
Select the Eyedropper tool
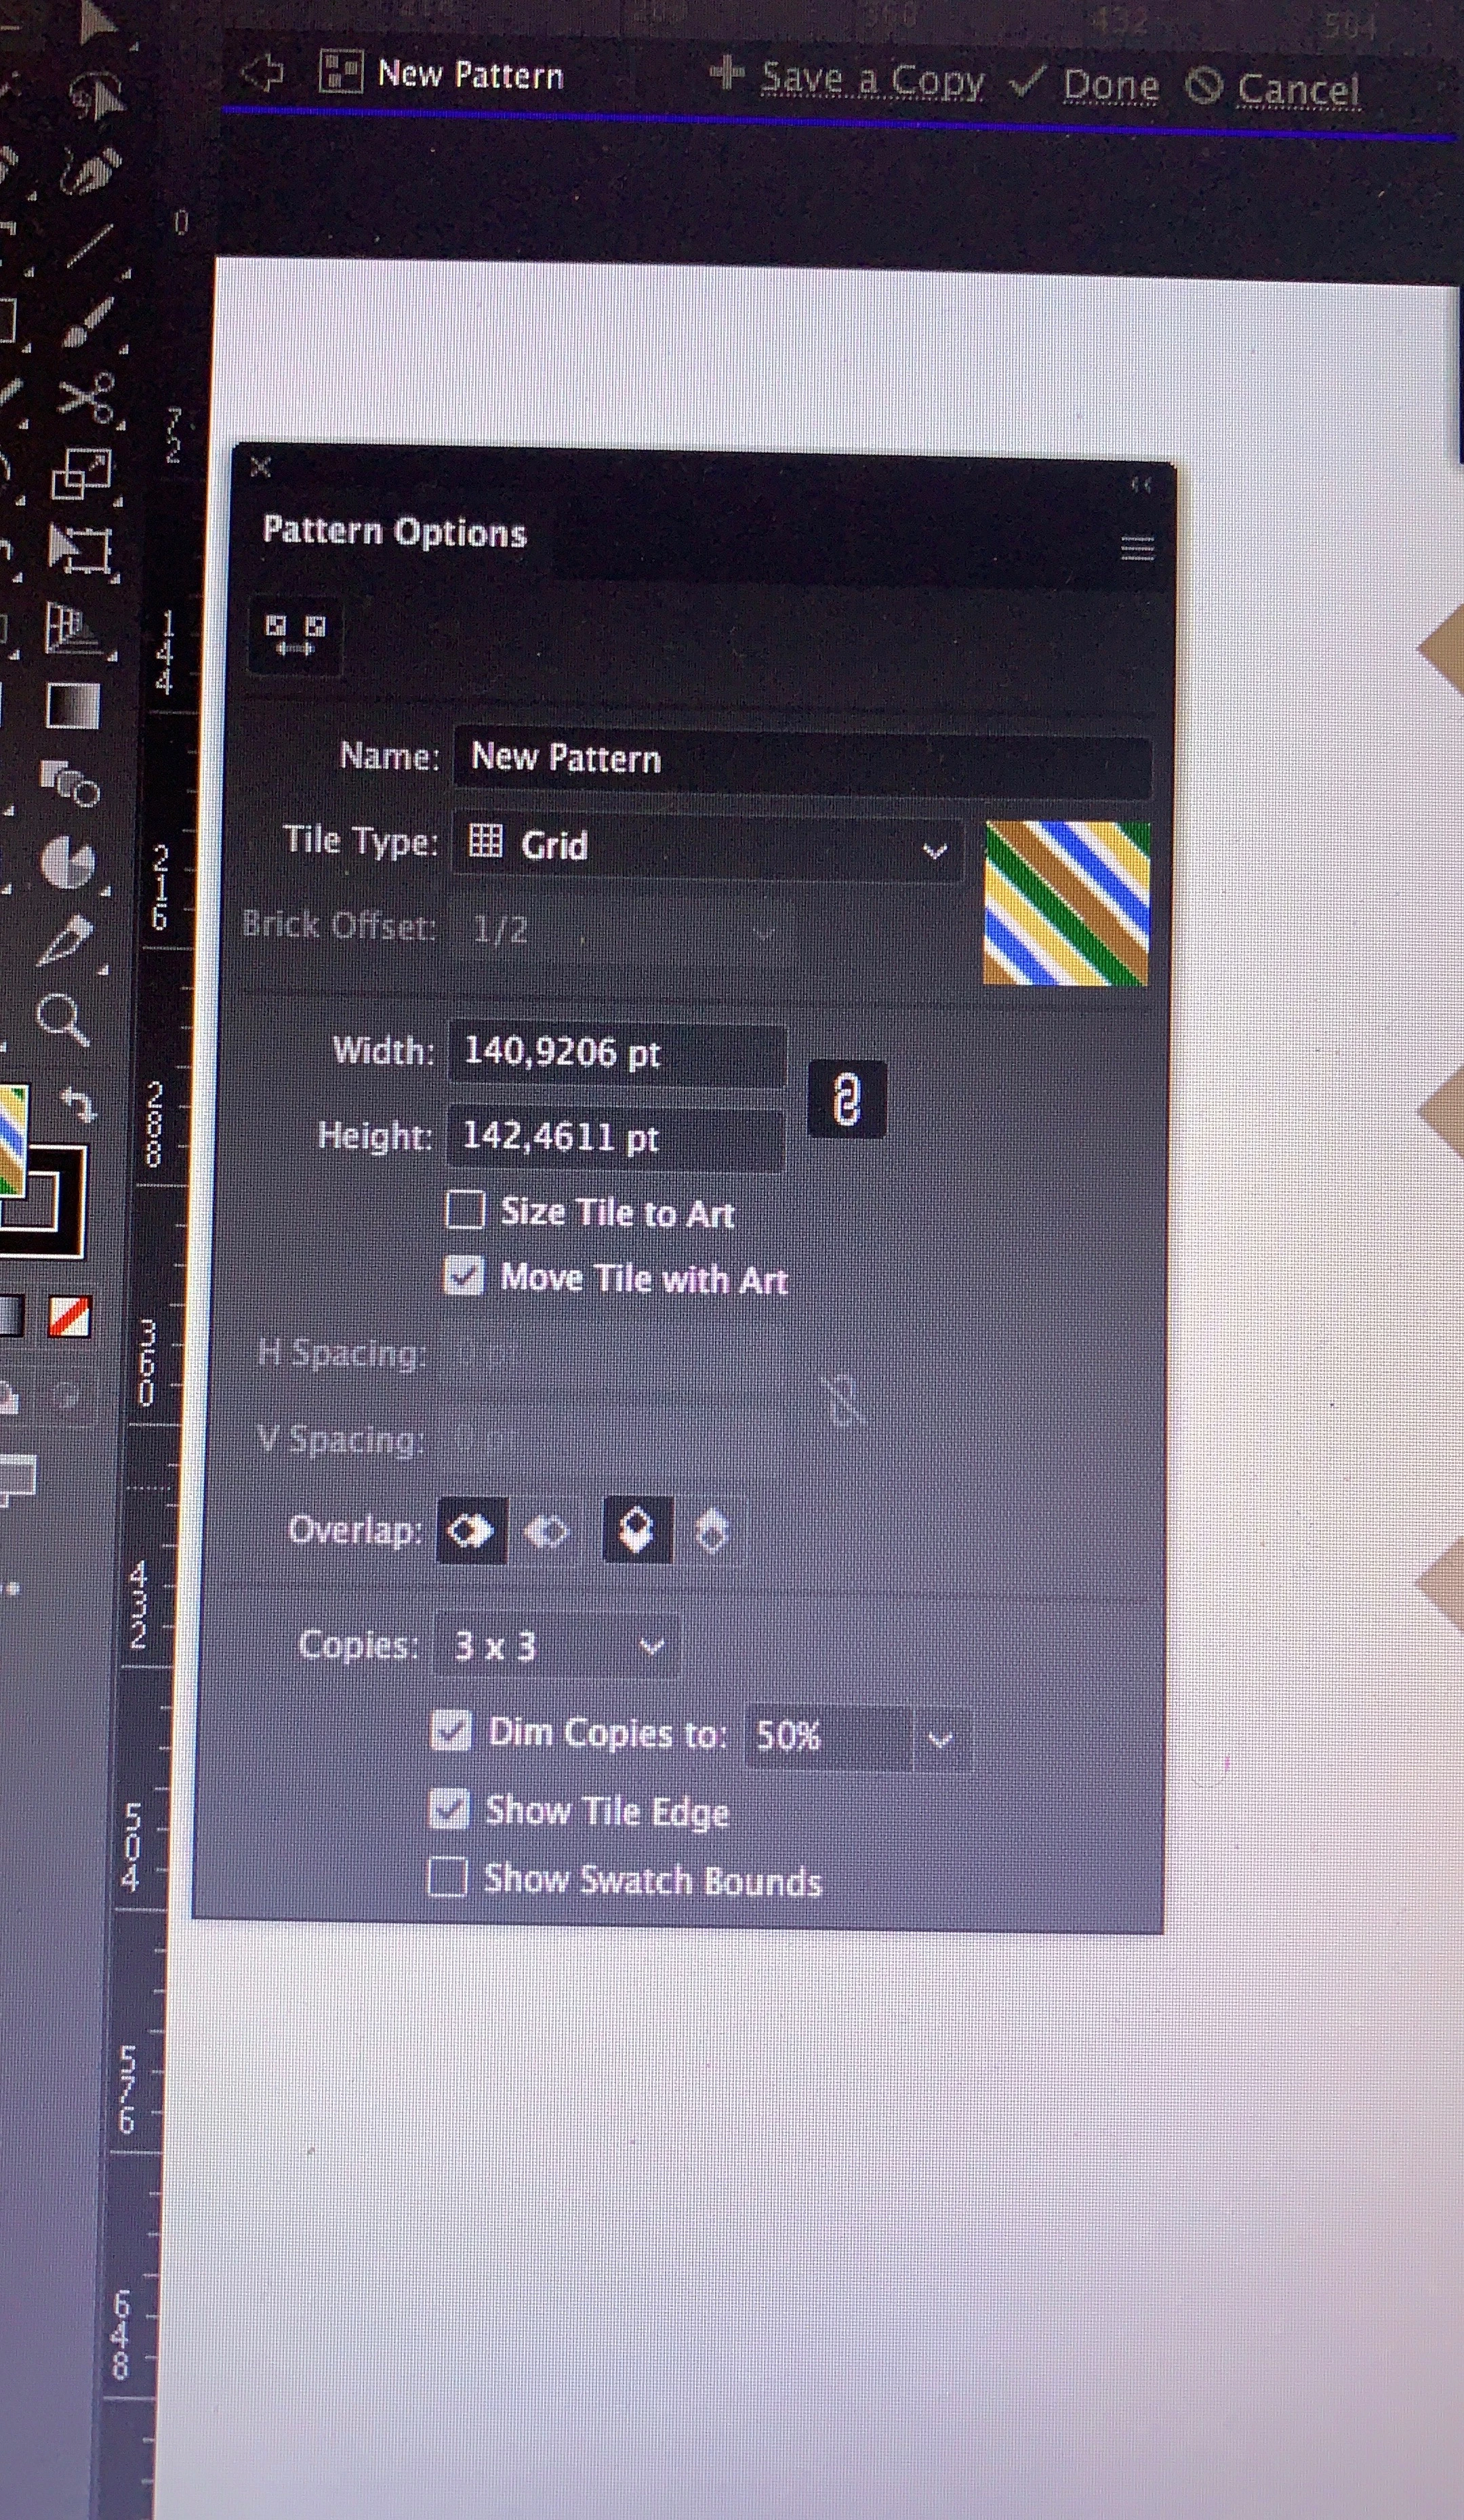[65, 940]
